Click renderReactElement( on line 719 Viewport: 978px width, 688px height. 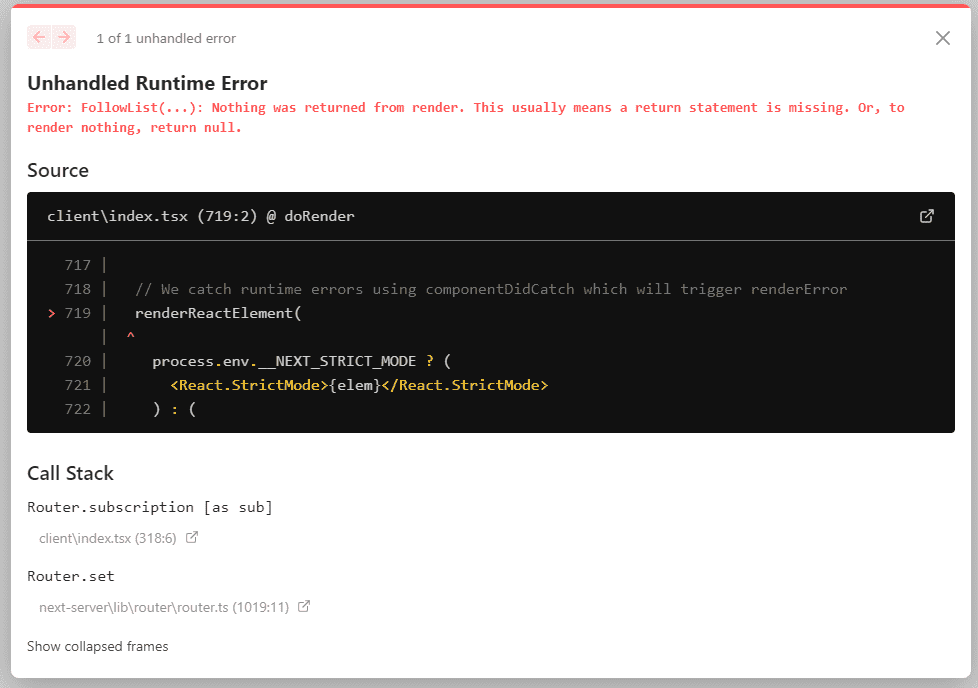(218, 313)
